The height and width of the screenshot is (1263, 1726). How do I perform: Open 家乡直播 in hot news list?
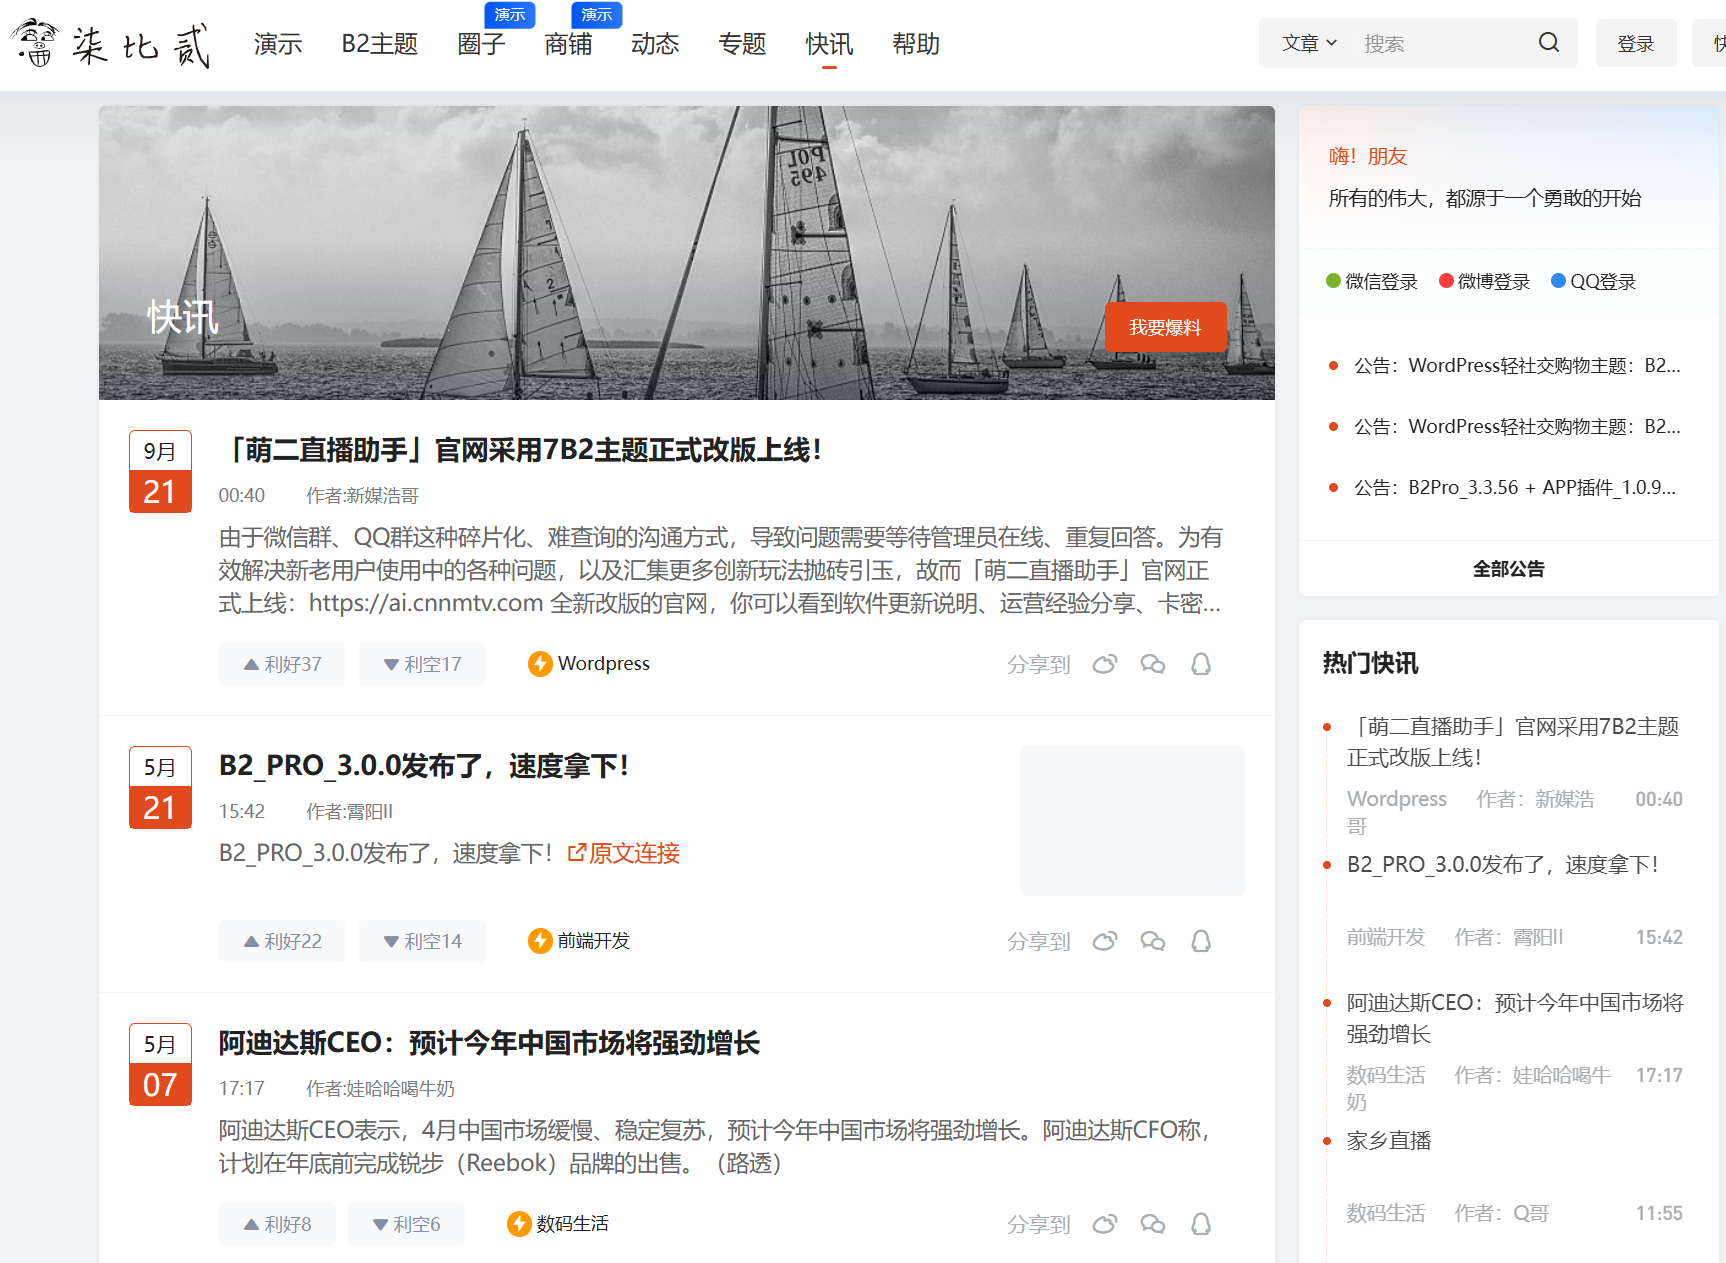1389,1140
